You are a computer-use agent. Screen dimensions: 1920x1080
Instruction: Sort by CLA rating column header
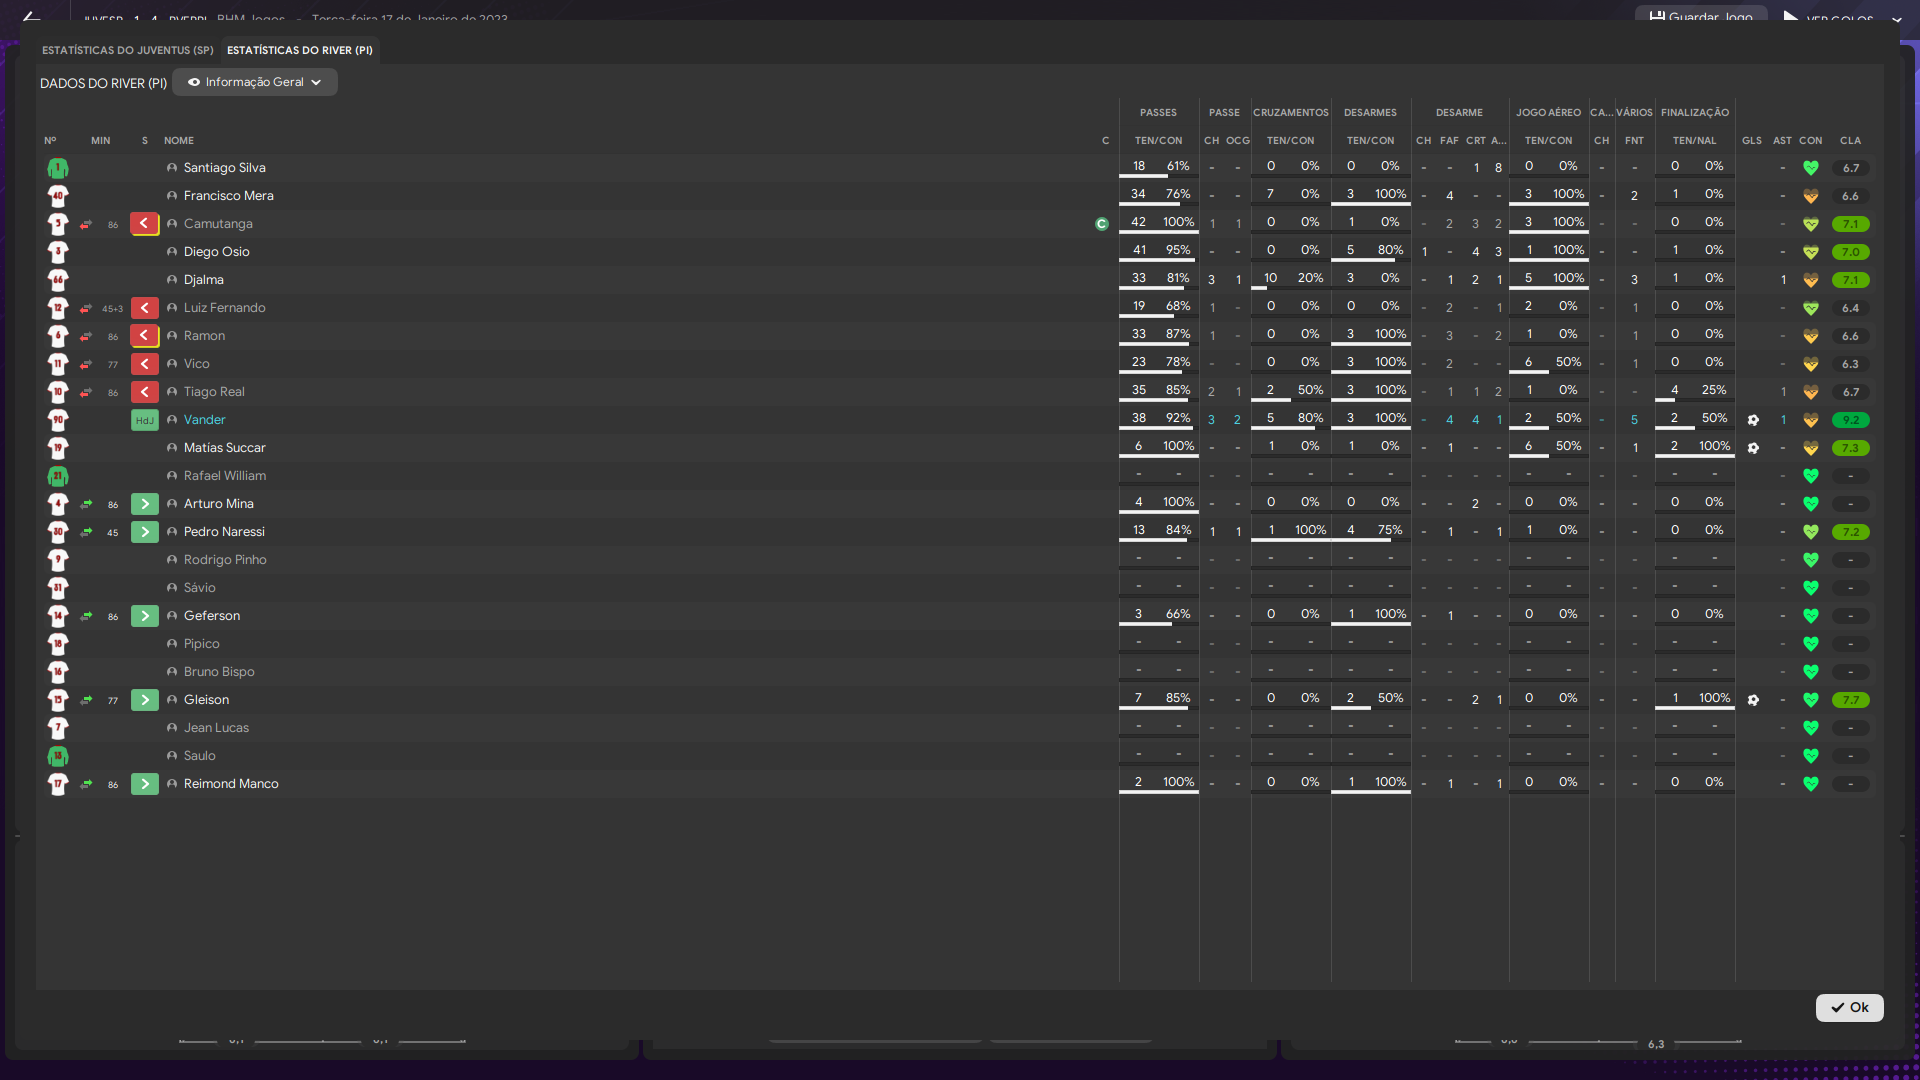[1851, 141]
